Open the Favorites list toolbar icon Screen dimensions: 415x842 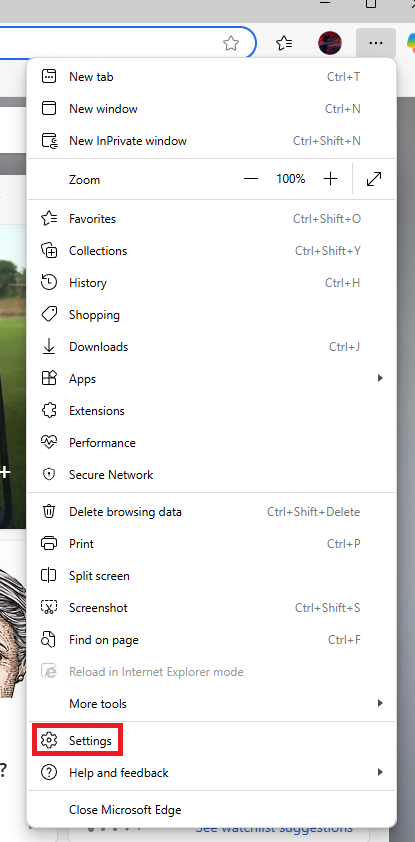284,43
